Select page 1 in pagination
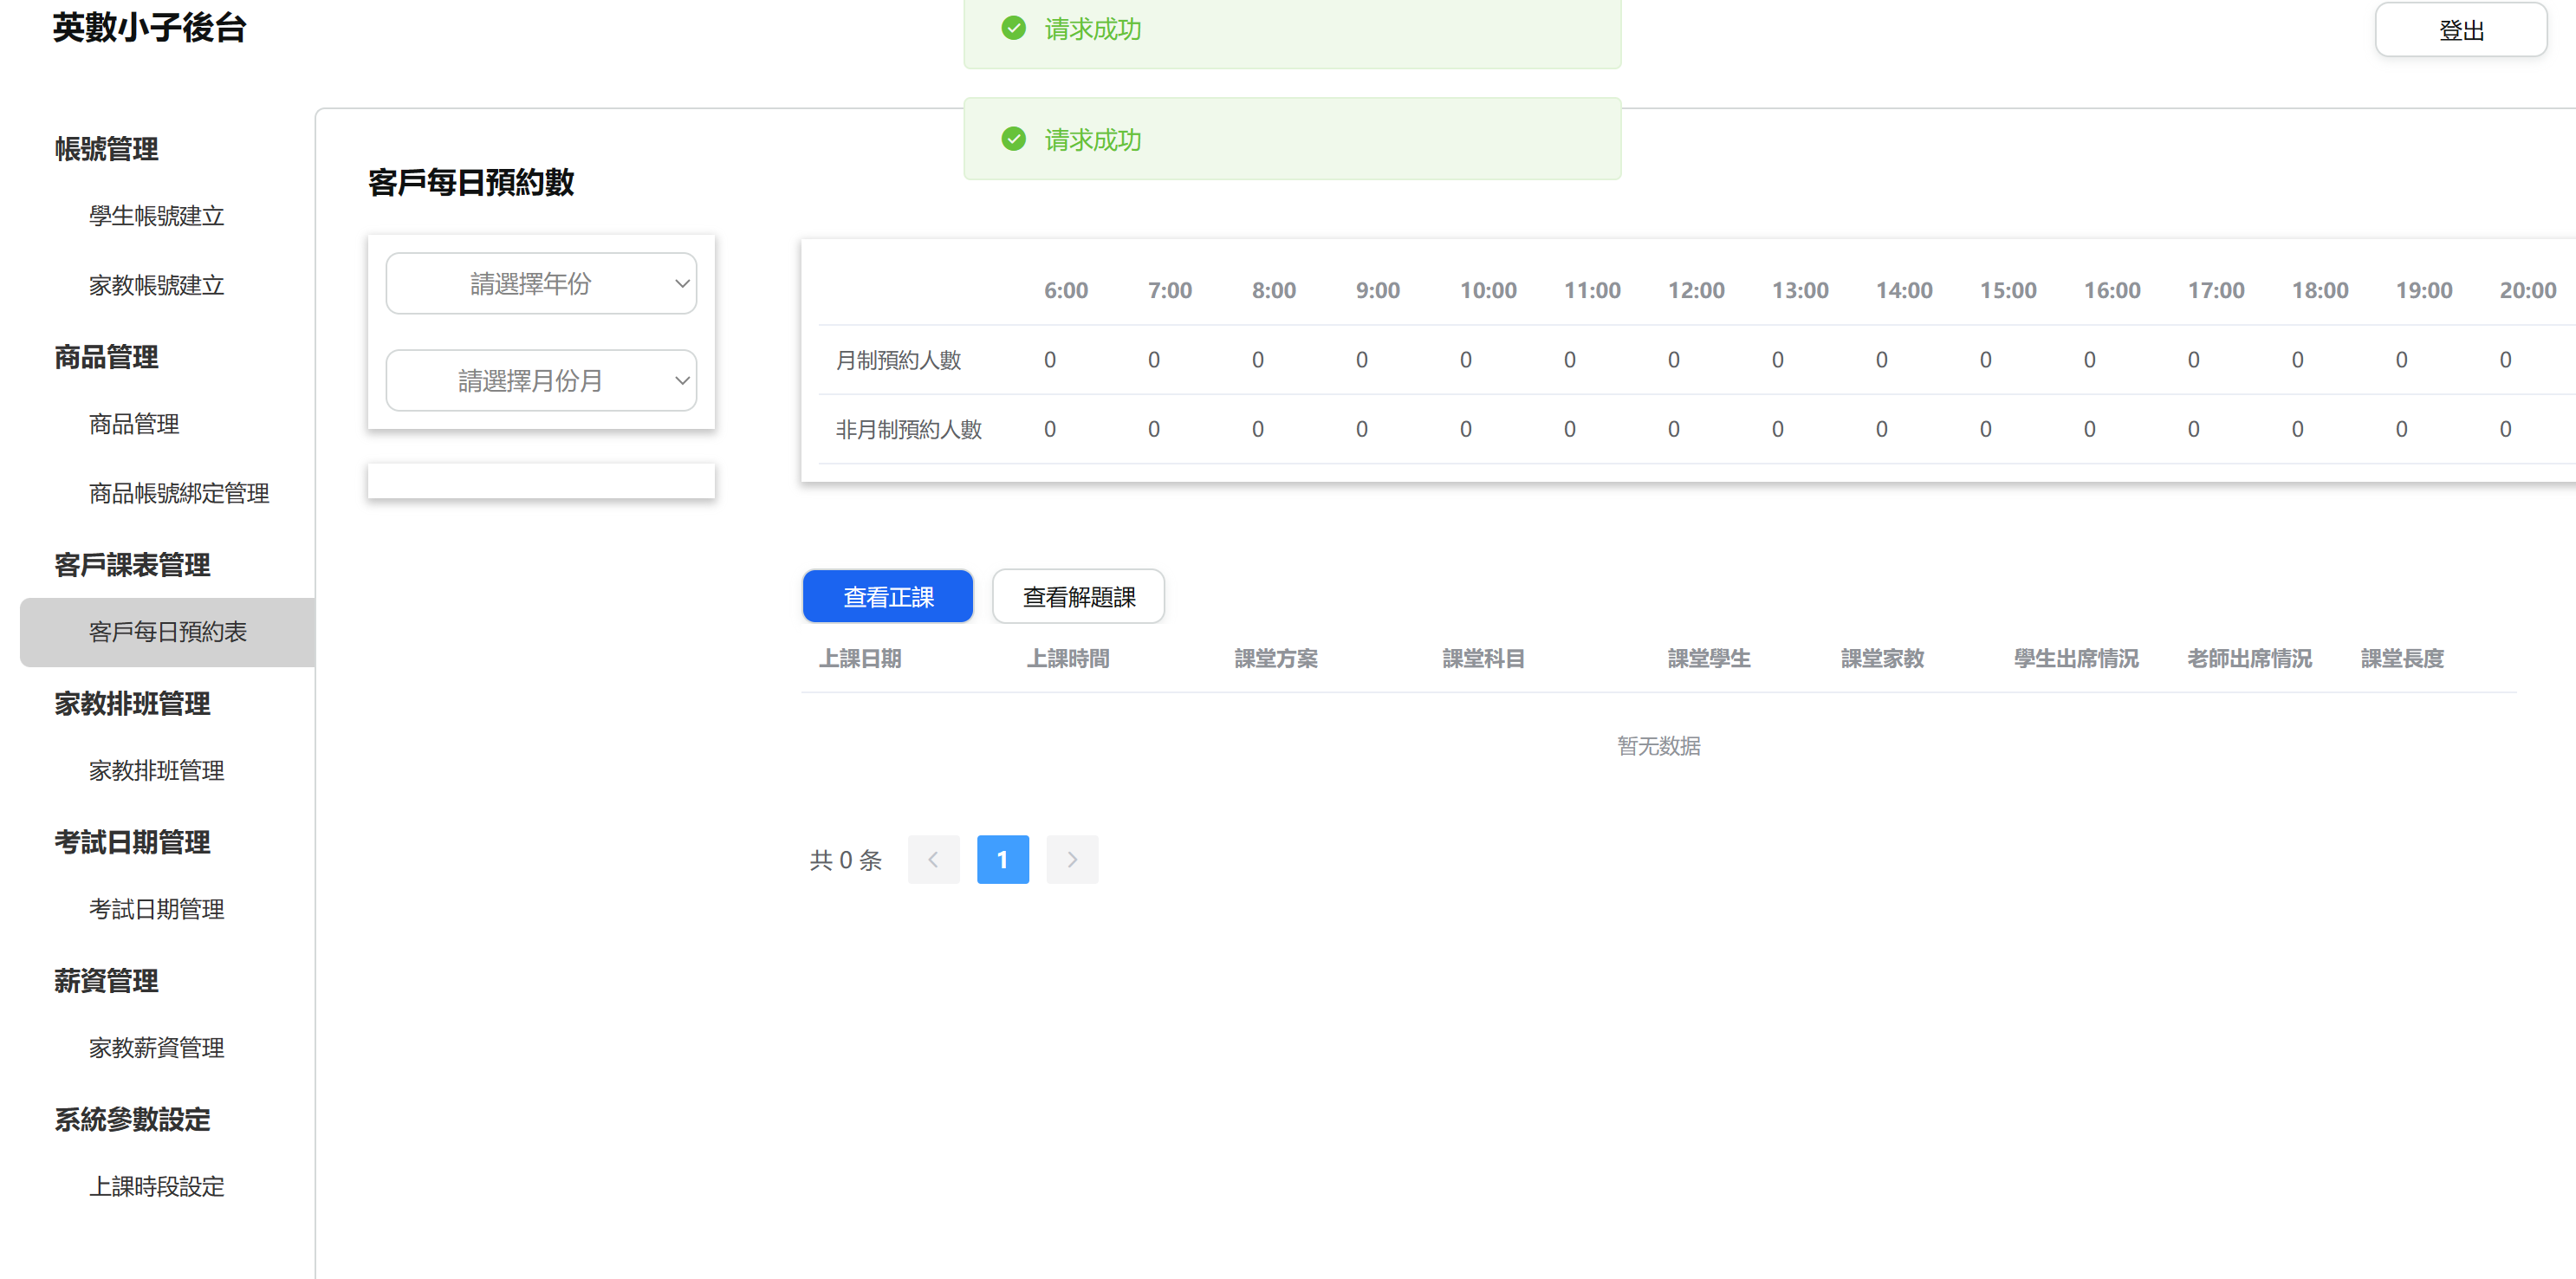Screen dimensions: 2576x1279 [1002, 859]
